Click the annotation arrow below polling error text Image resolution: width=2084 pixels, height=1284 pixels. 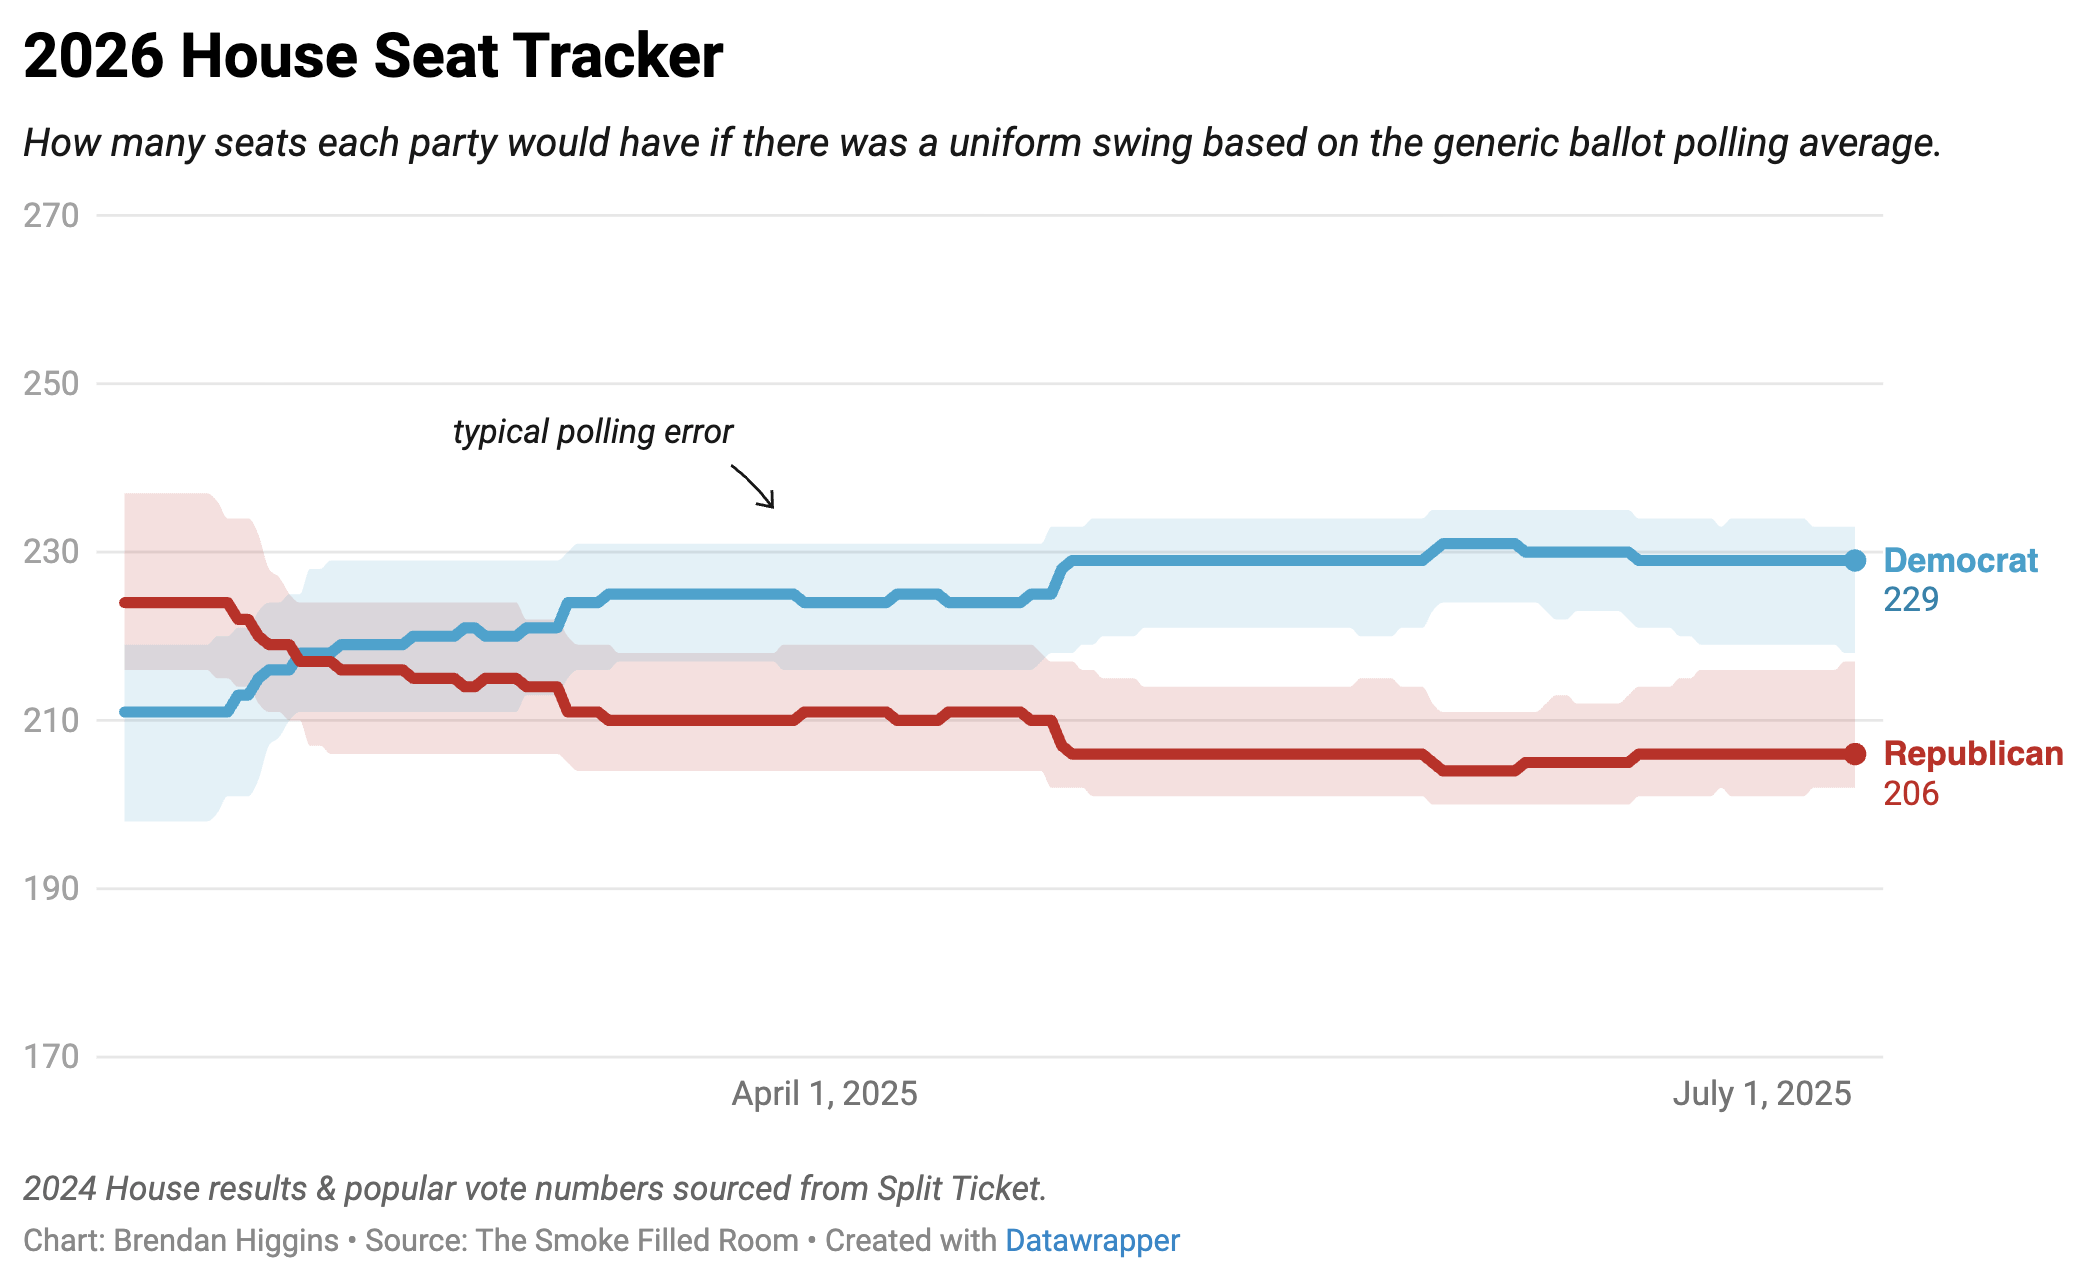pyautogui.click(x=752, y=486)
